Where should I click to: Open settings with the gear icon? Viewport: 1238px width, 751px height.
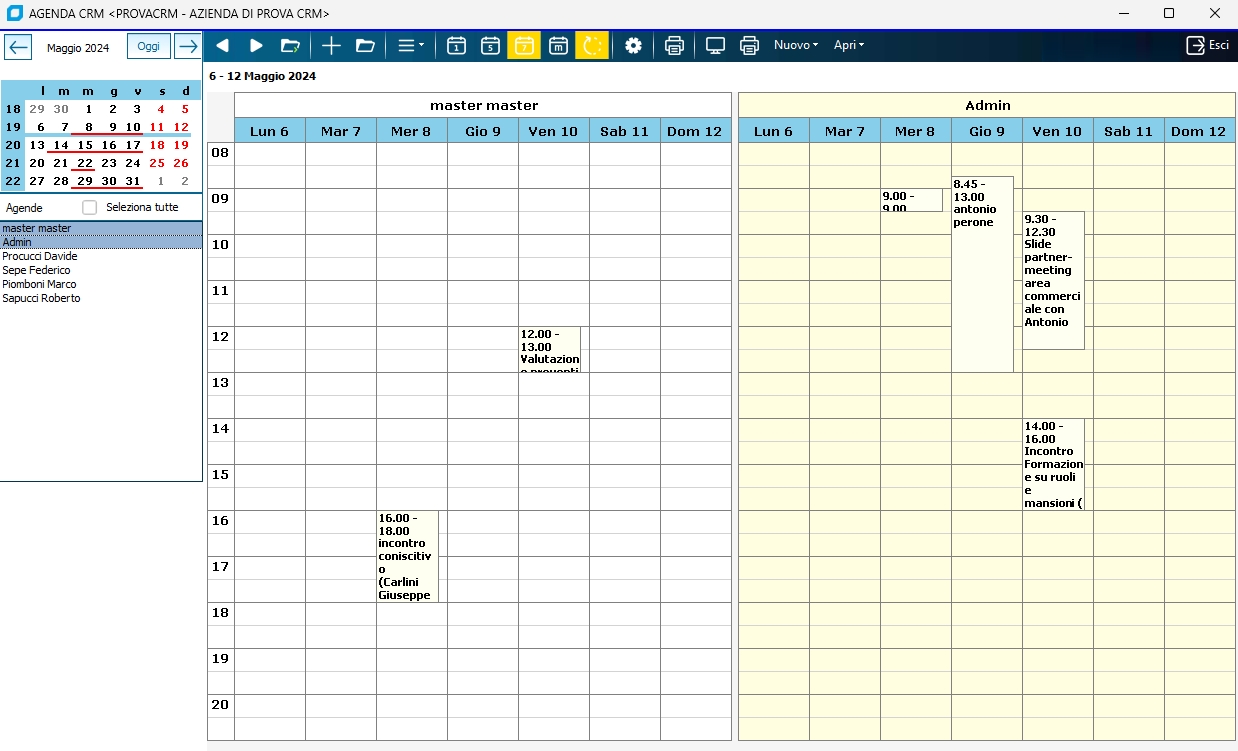pyautogui.click(x=633, y=45)
